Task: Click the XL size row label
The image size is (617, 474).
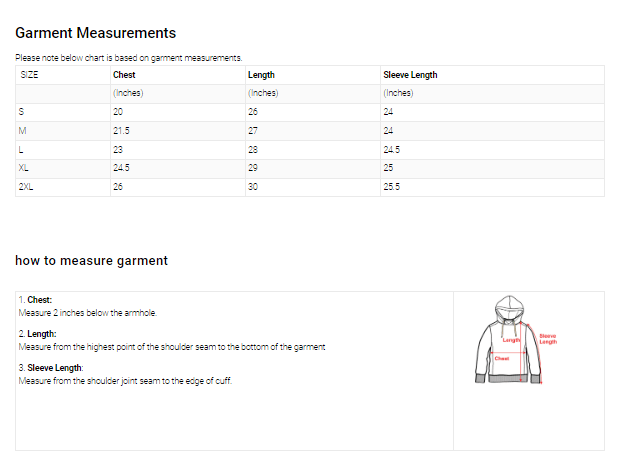Action: click(x=24, y=168)
